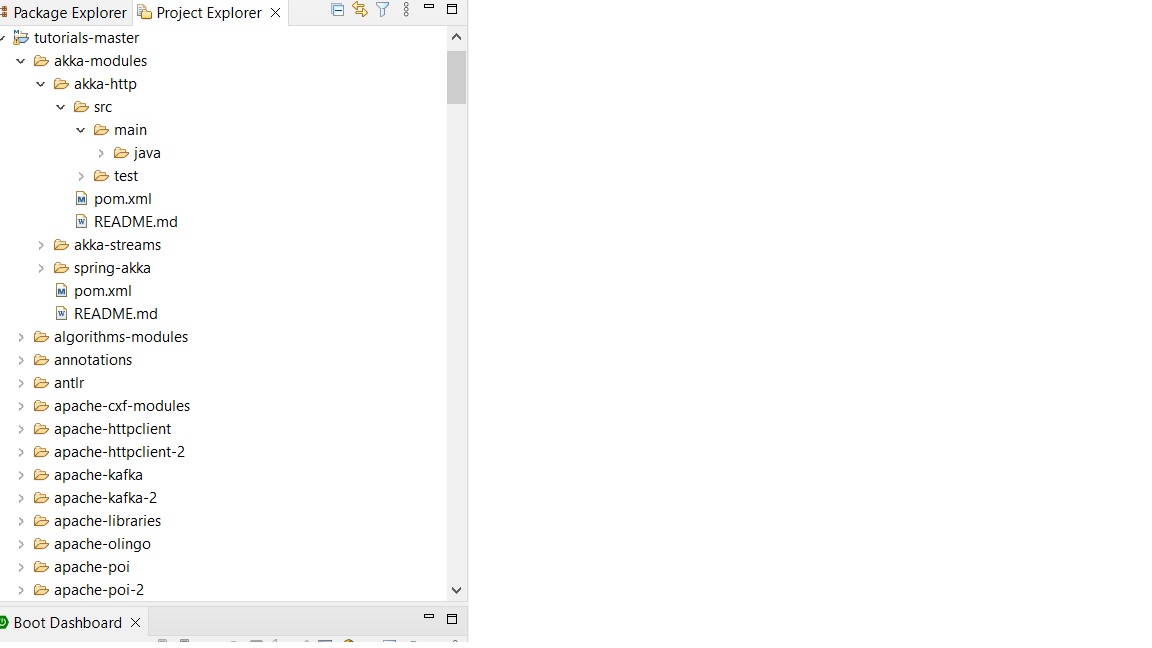Expand the spring-akka folder

41,268
